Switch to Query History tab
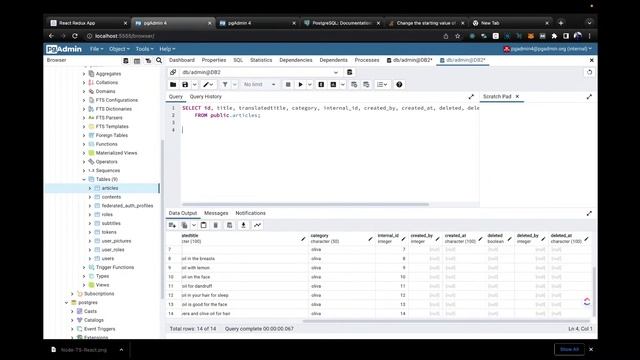The height and width of the screenshot is (360, 640). tap(206, 97)
